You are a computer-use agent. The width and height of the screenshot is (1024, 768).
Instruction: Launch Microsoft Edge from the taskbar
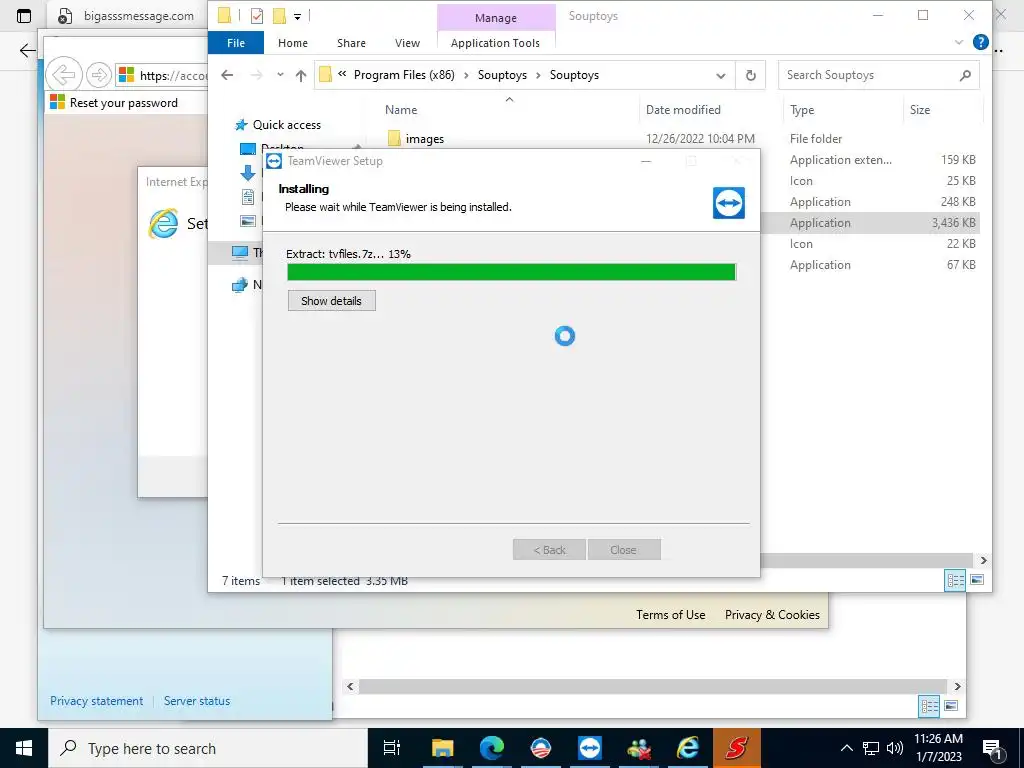(x=492, y=748)
